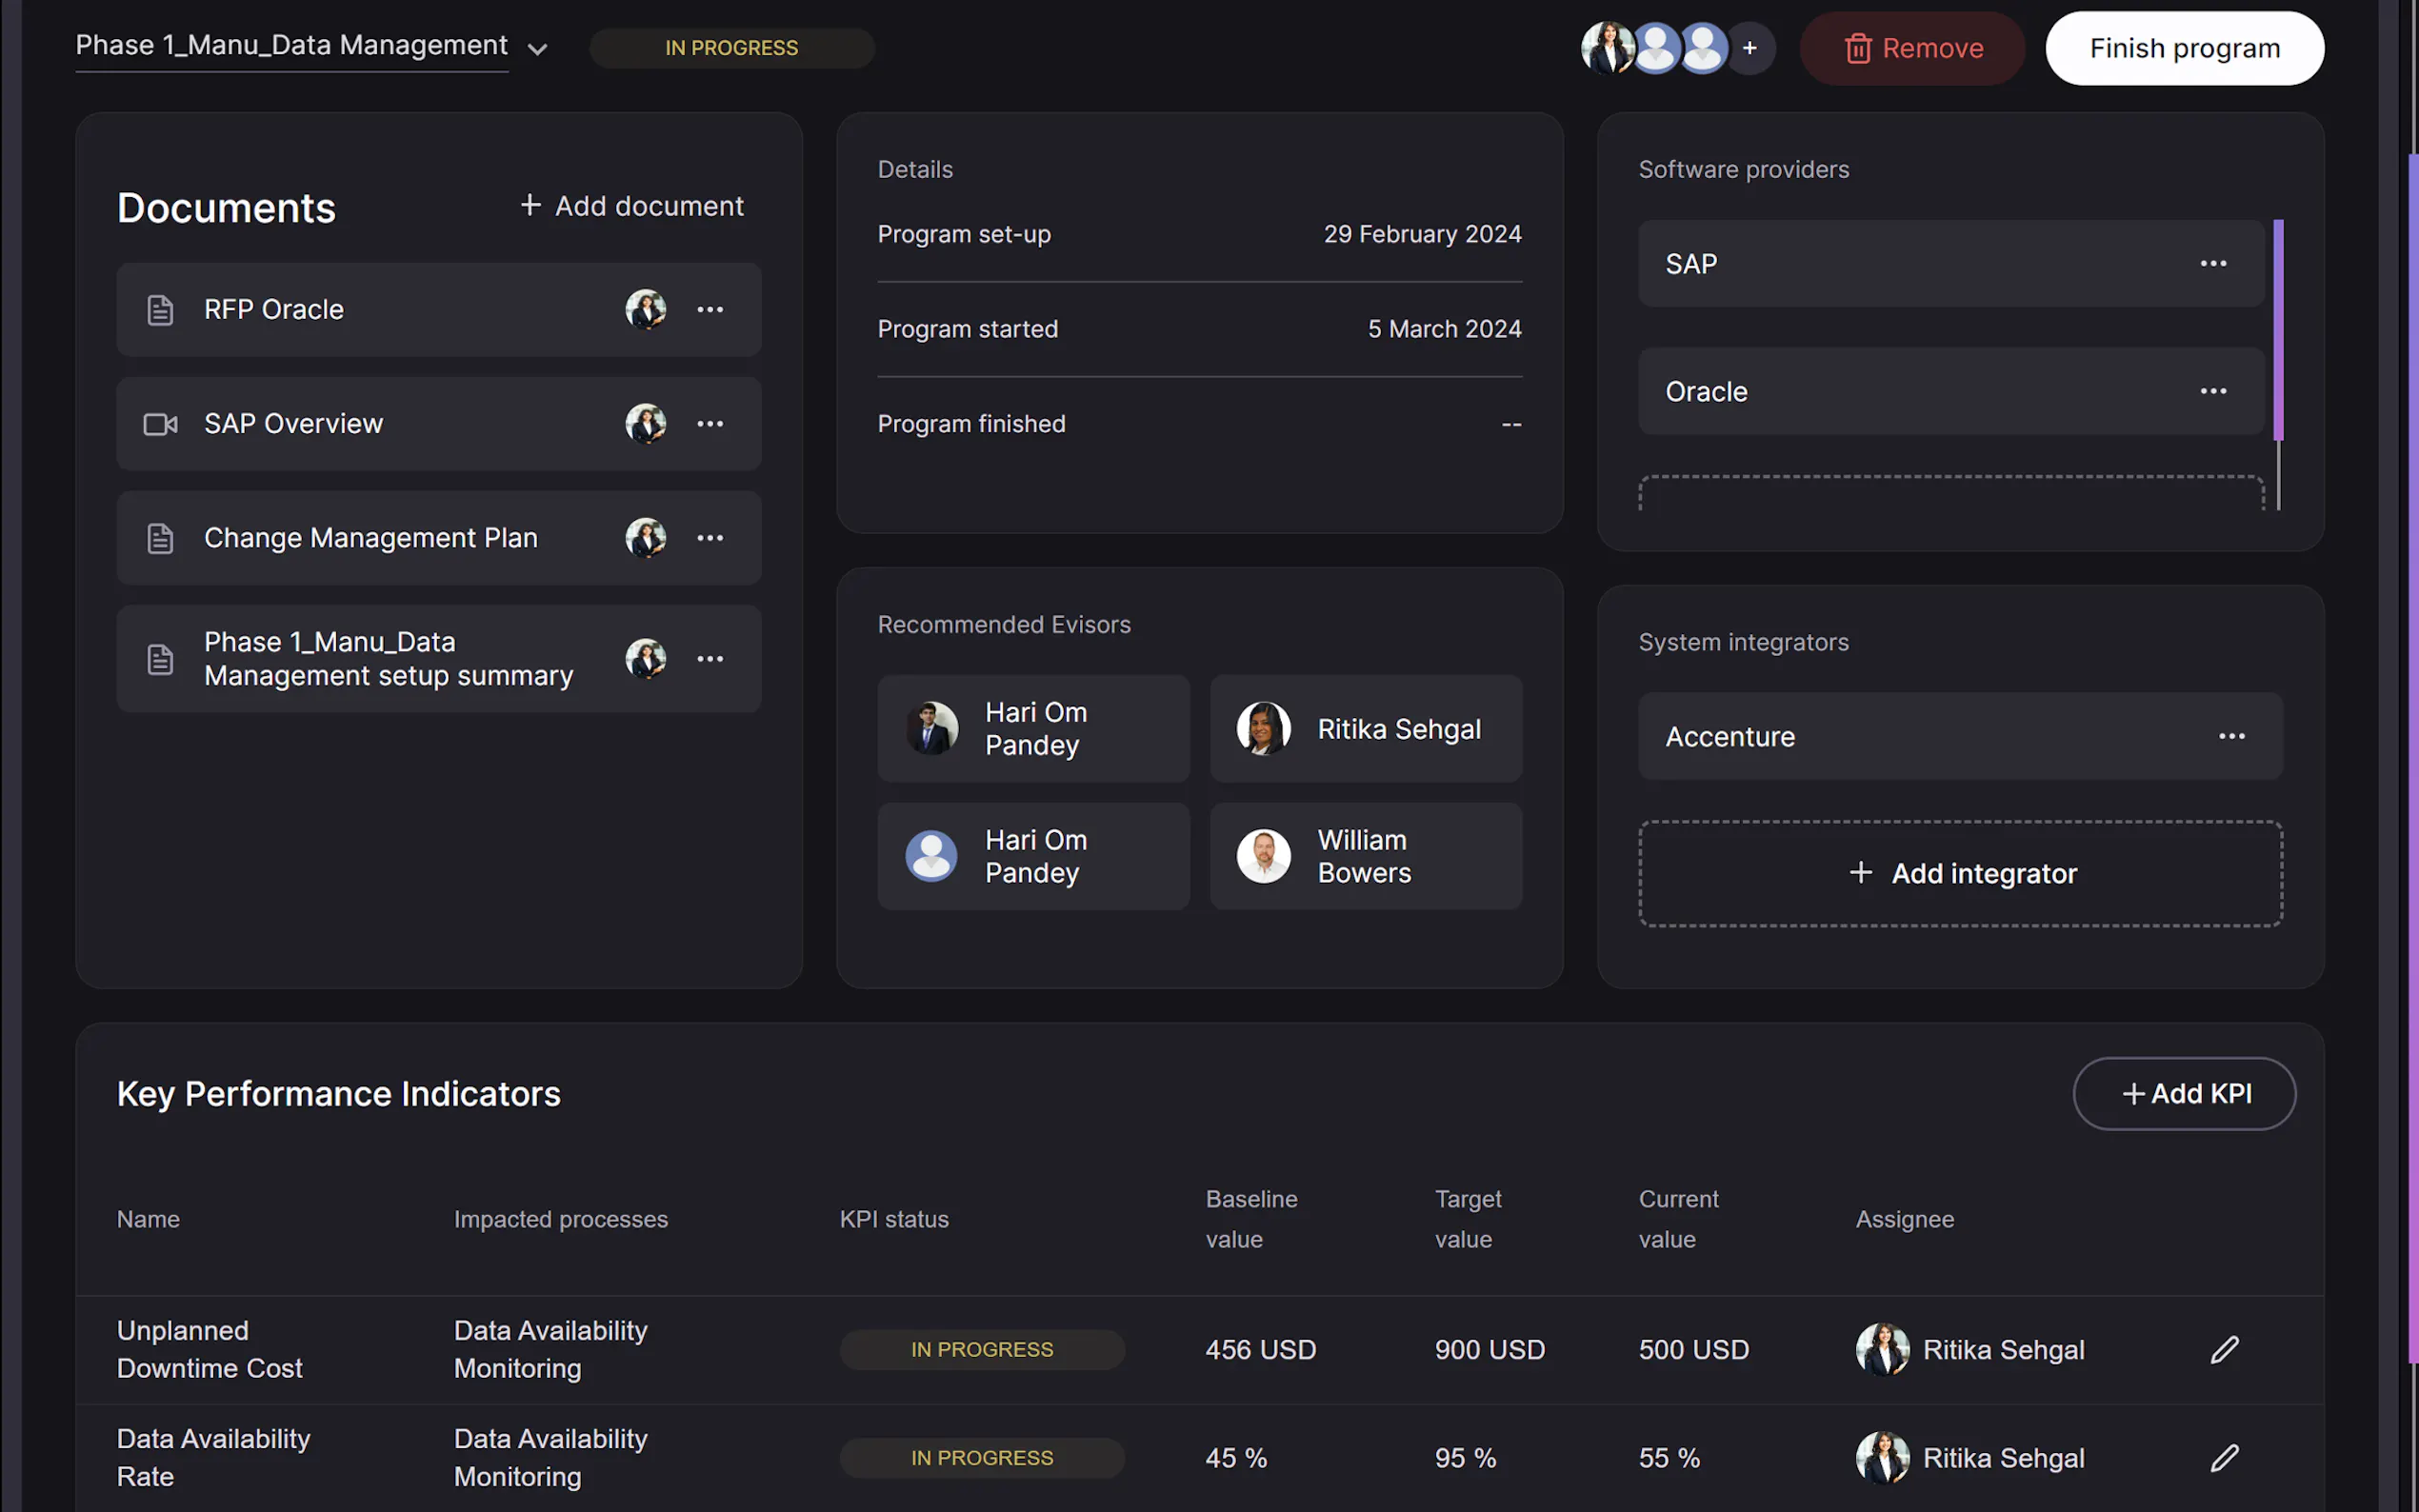Click the pencil icon for Unplanned Downtime Cost
The width and height of the screenshot is (2419, 1512).
(2224, 1349)
